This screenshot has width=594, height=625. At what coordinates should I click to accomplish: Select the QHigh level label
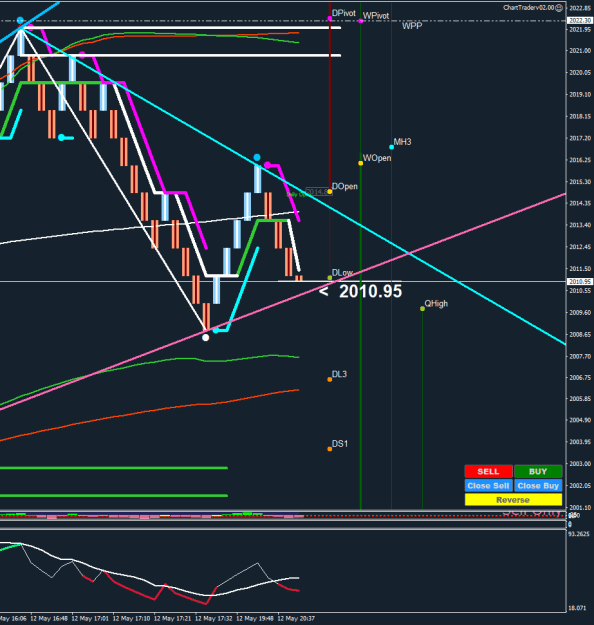[x=436, y=304]
